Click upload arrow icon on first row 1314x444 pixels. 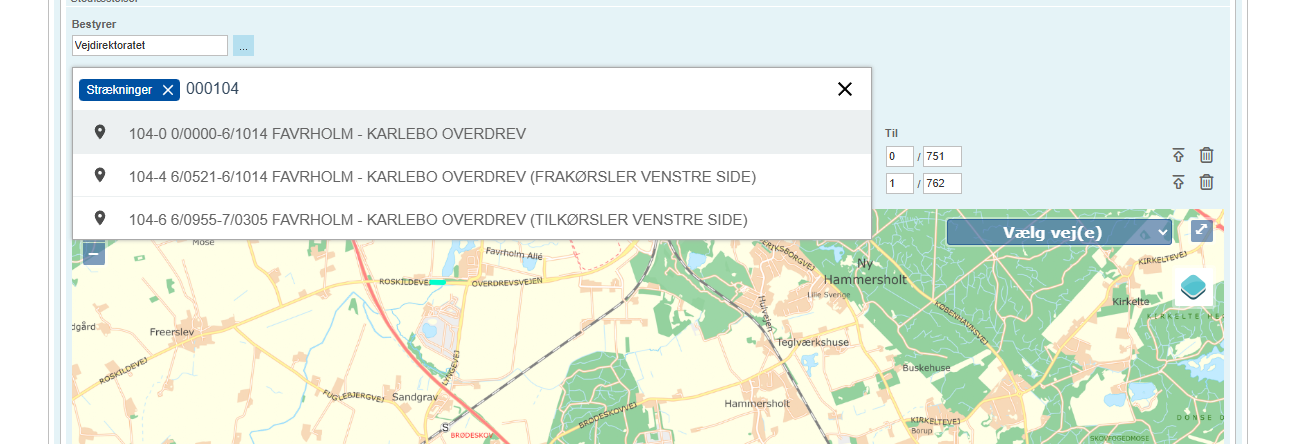coord(1178,155)
